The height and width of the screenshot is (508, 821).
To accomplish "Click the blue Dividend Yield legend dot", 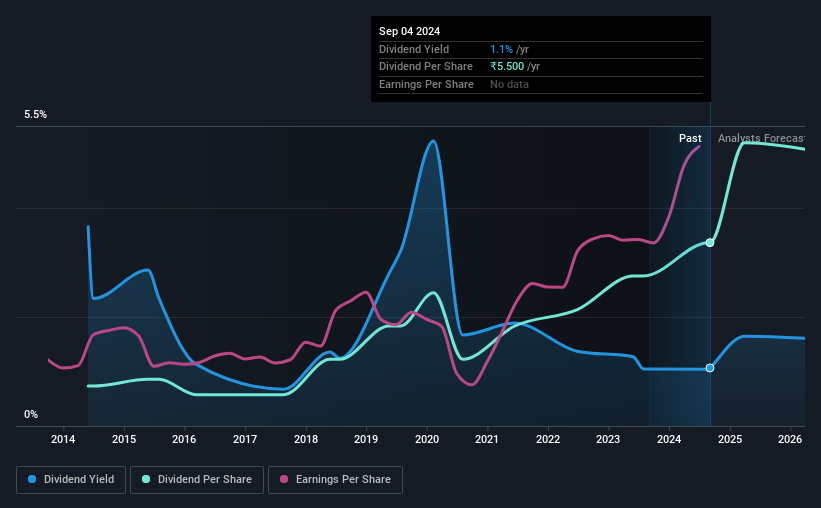I will point(32,479).
